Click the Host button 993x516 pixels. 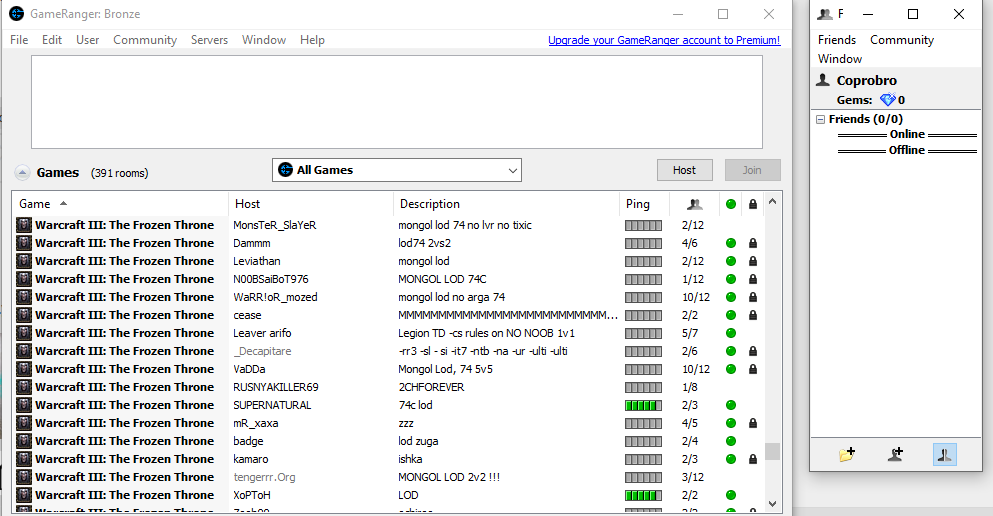click(x=685, y=170)
